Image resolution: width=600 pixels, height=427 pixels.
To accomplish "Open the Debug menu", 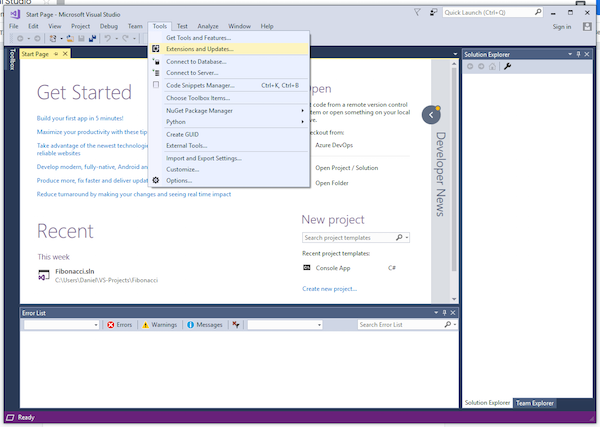I will [109, 26].
